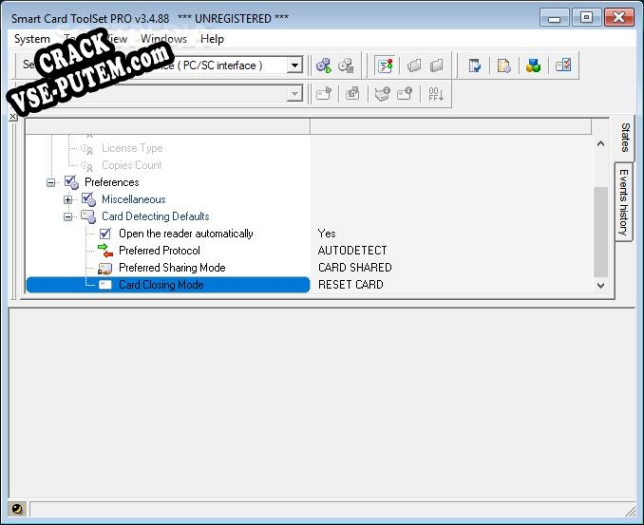Click the tree scrollbar up arrow
The width and height of the screenshot is (644, 525).
click(600, 143)
